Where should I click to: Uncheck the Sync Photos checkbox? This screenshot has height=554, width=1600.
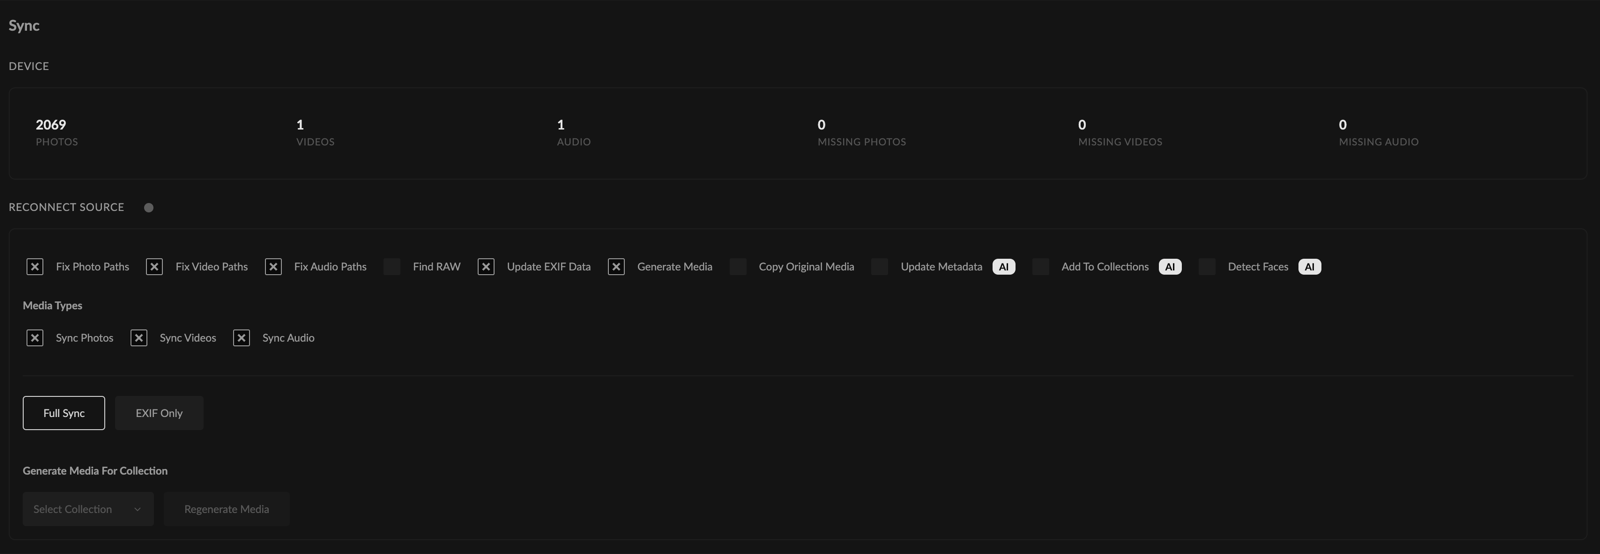[x=35, y=338]
